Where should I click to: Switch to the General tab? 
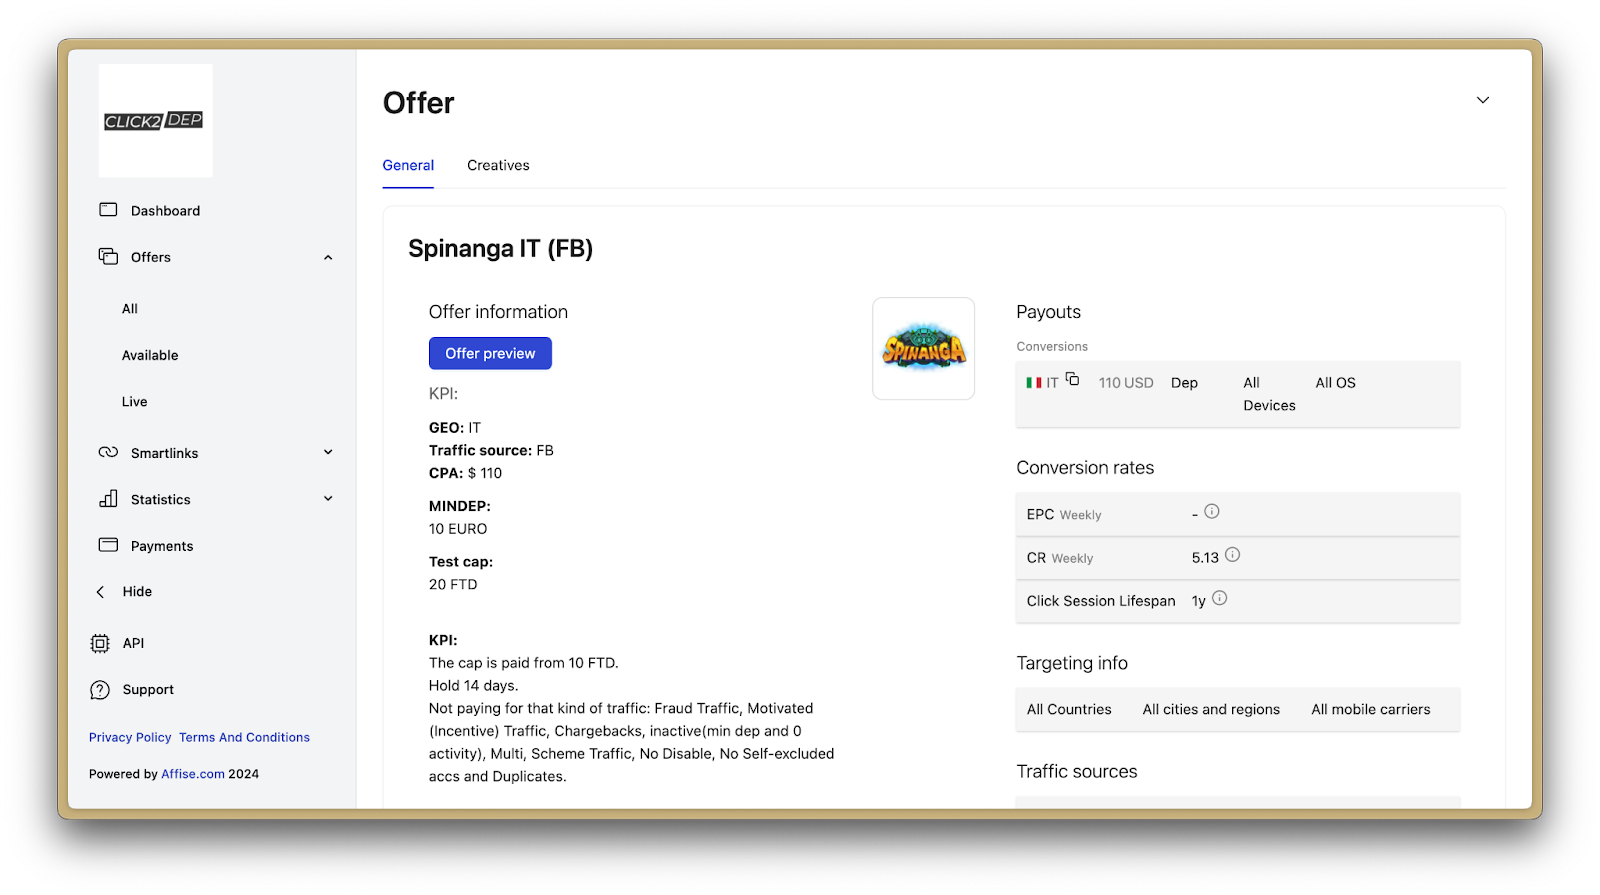(408, 166)
